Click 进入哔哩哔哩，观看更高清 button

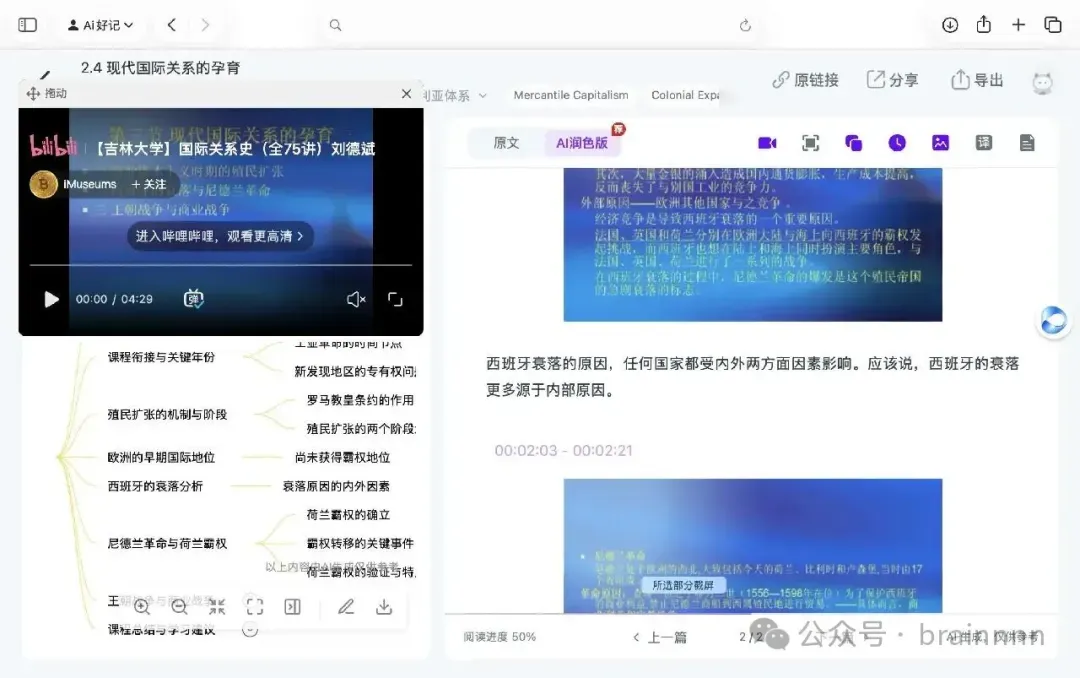[x=220, y=236]
